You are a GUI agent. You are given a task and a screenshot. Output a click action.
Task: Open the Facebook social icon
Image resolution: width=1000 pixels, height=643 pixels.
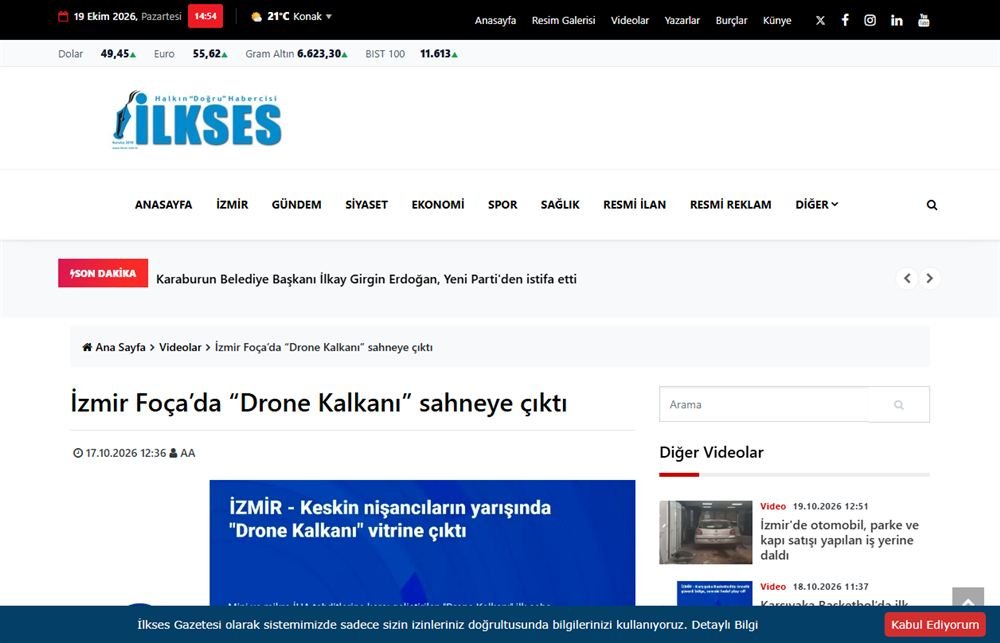pyautogui.click(x=845, y=20)
